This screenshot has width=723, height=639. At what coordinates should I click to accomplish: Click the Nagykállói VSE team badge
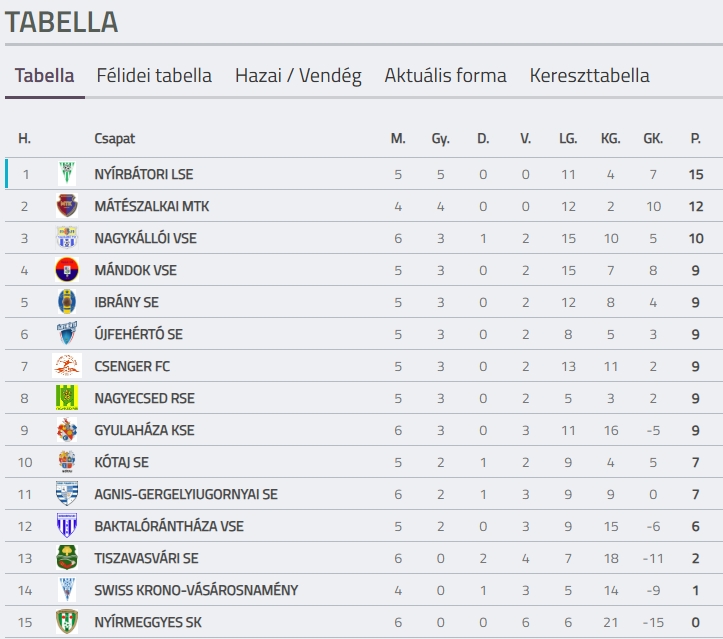coord(67,237)
